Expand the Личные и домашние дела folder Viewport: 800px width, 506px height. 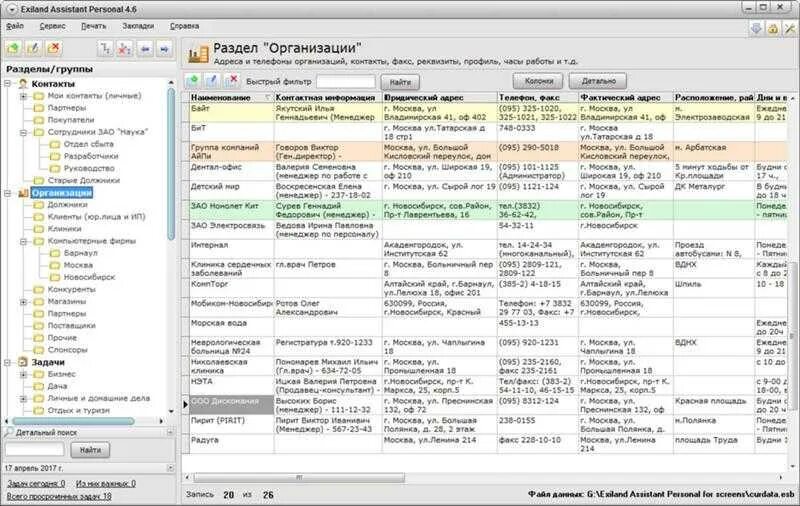click(x=23, y=398)
